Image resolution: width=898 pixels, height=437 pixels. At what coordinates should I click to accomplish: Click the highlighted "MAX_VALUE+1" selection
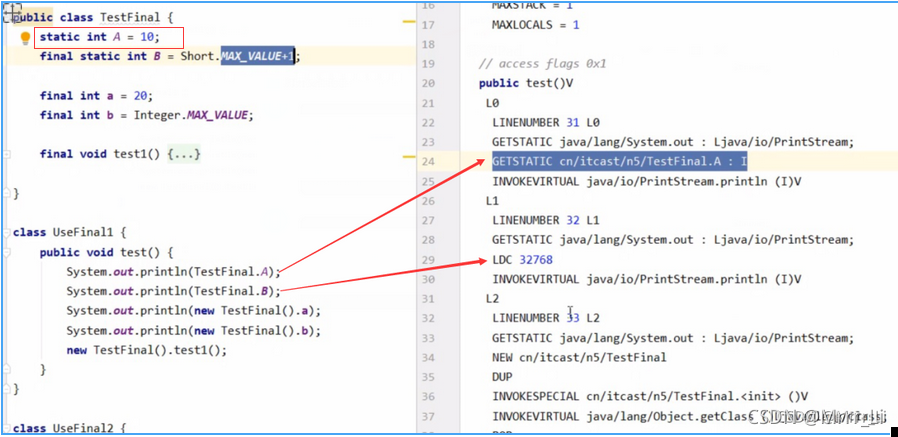(x=258, y=56)
